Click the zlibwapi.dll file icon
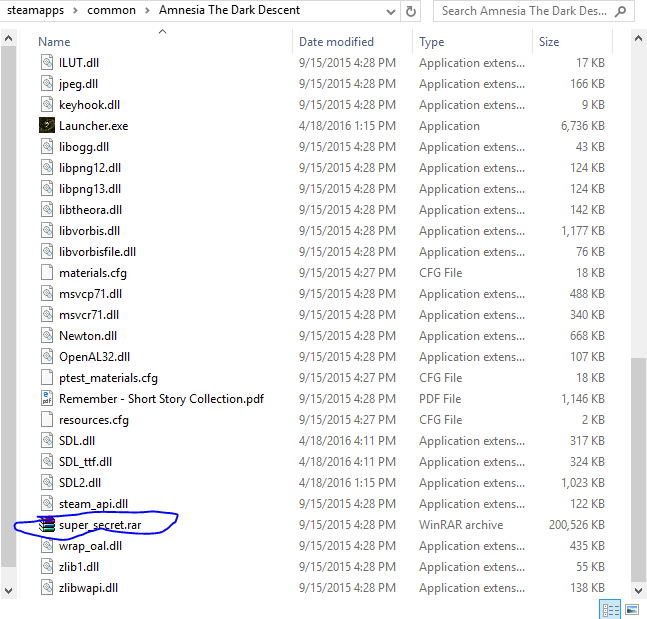The width and height of the screenshot is (647, 619). pyautogui.click(x=47, y=588)
